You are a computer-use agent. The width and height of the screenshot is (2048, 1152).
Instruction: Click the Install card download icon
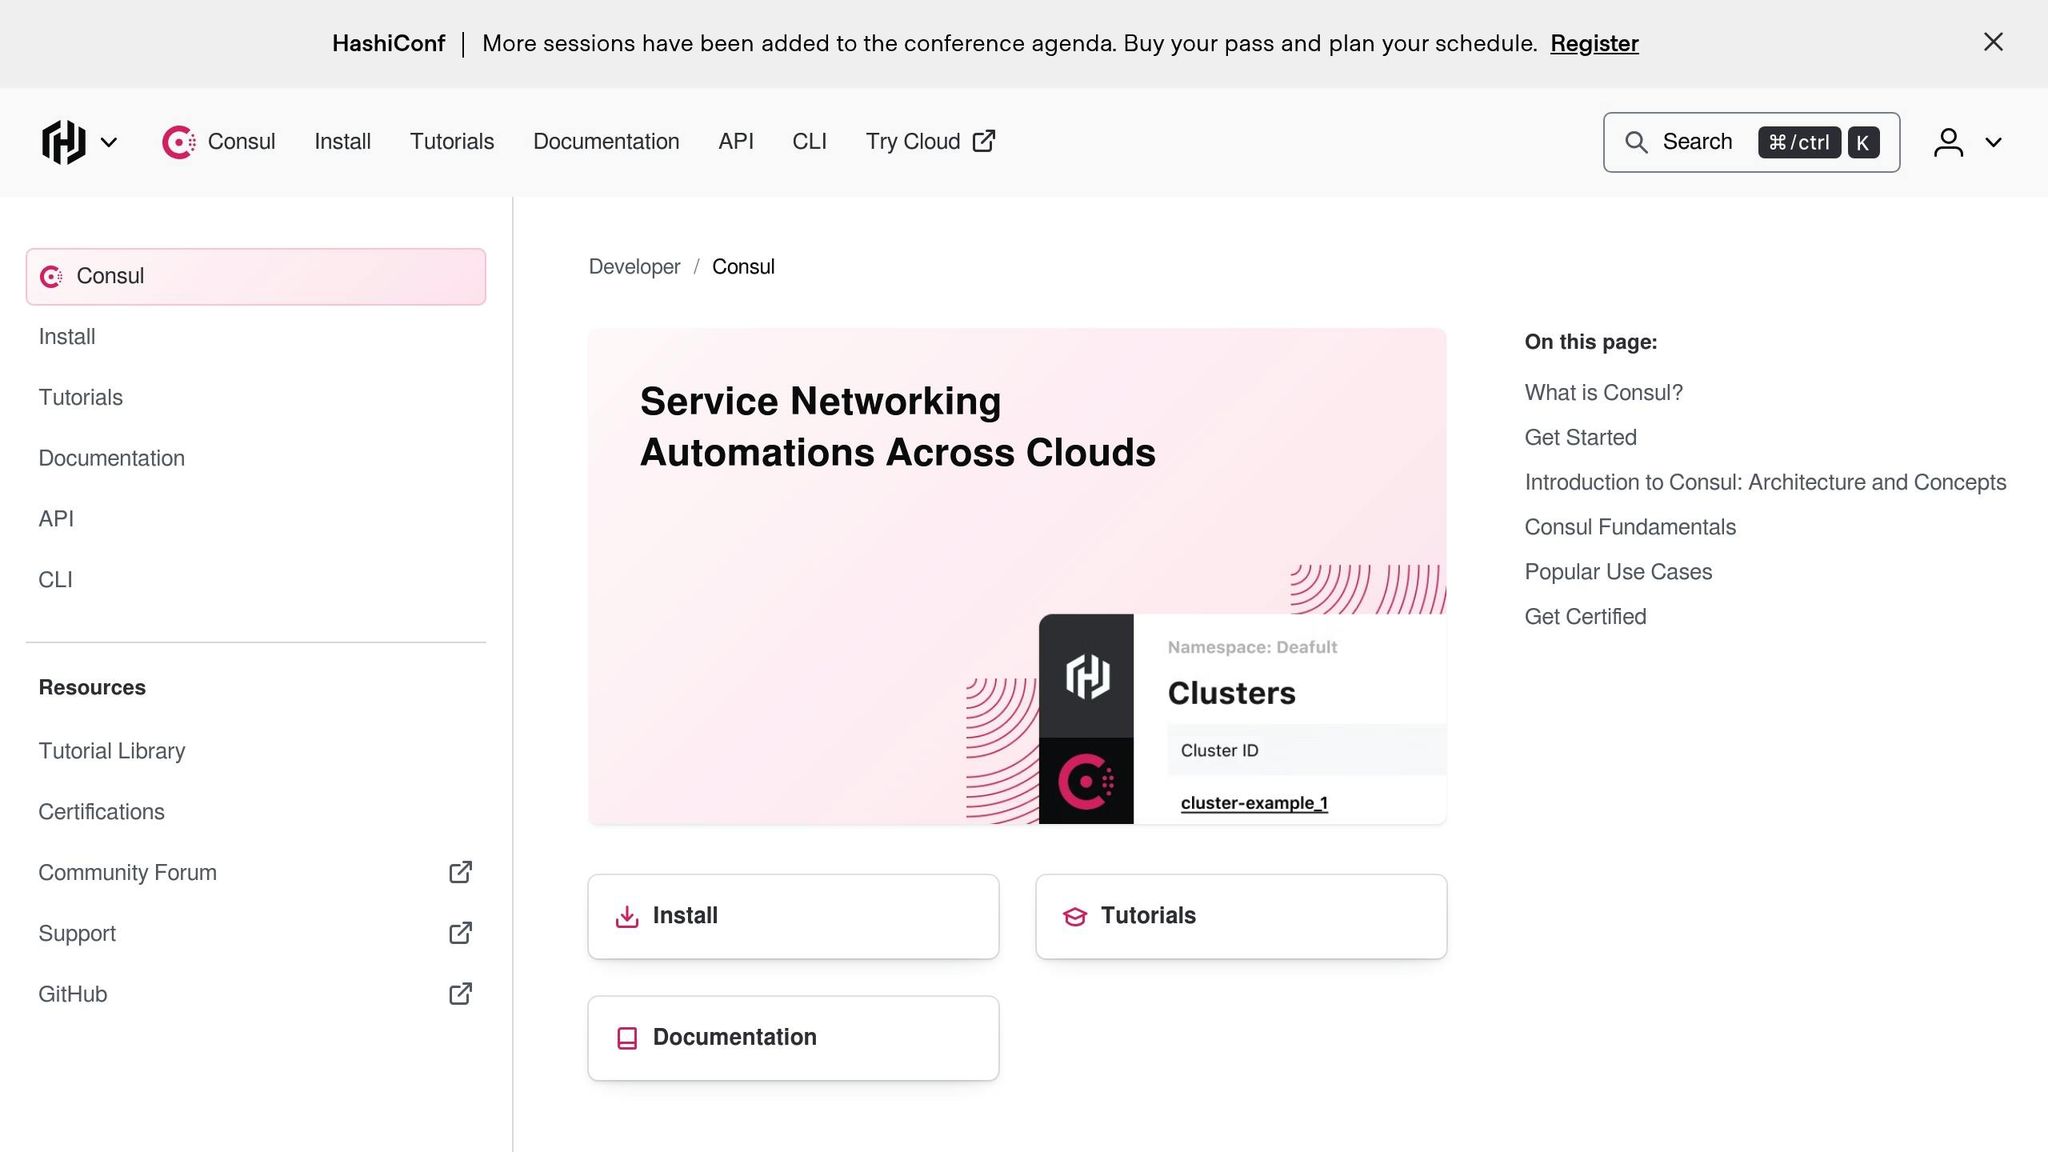627,916
